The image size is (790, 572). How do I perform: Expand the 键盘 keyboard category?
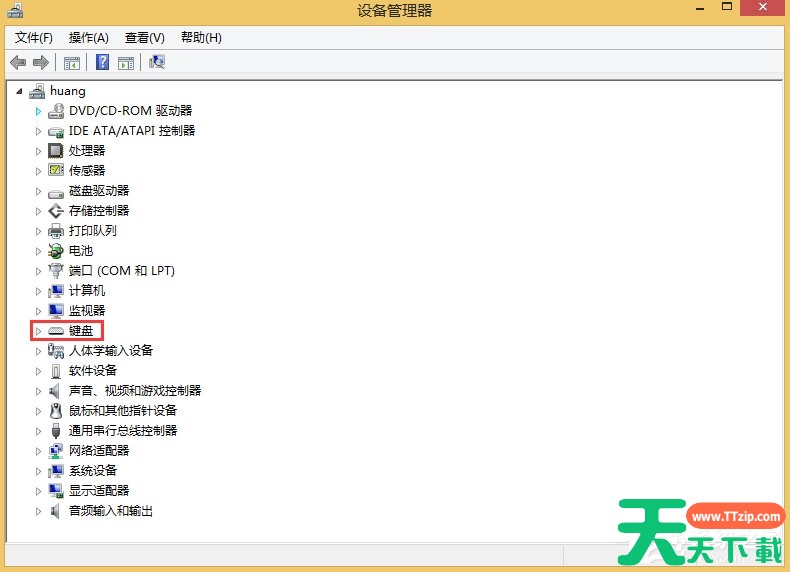[39, 331]
